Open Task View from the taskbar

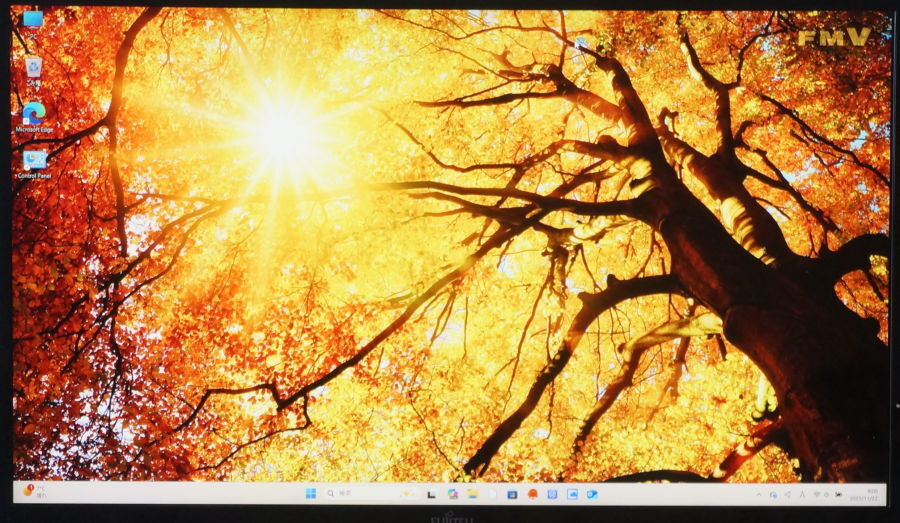431,494
